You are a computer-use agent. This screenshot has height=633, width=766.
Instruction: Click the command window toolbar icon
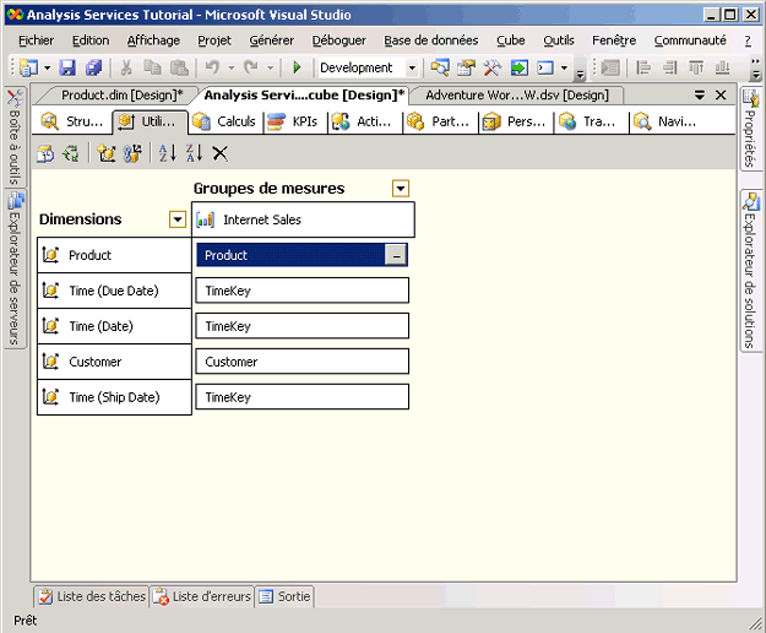(545, 67)
